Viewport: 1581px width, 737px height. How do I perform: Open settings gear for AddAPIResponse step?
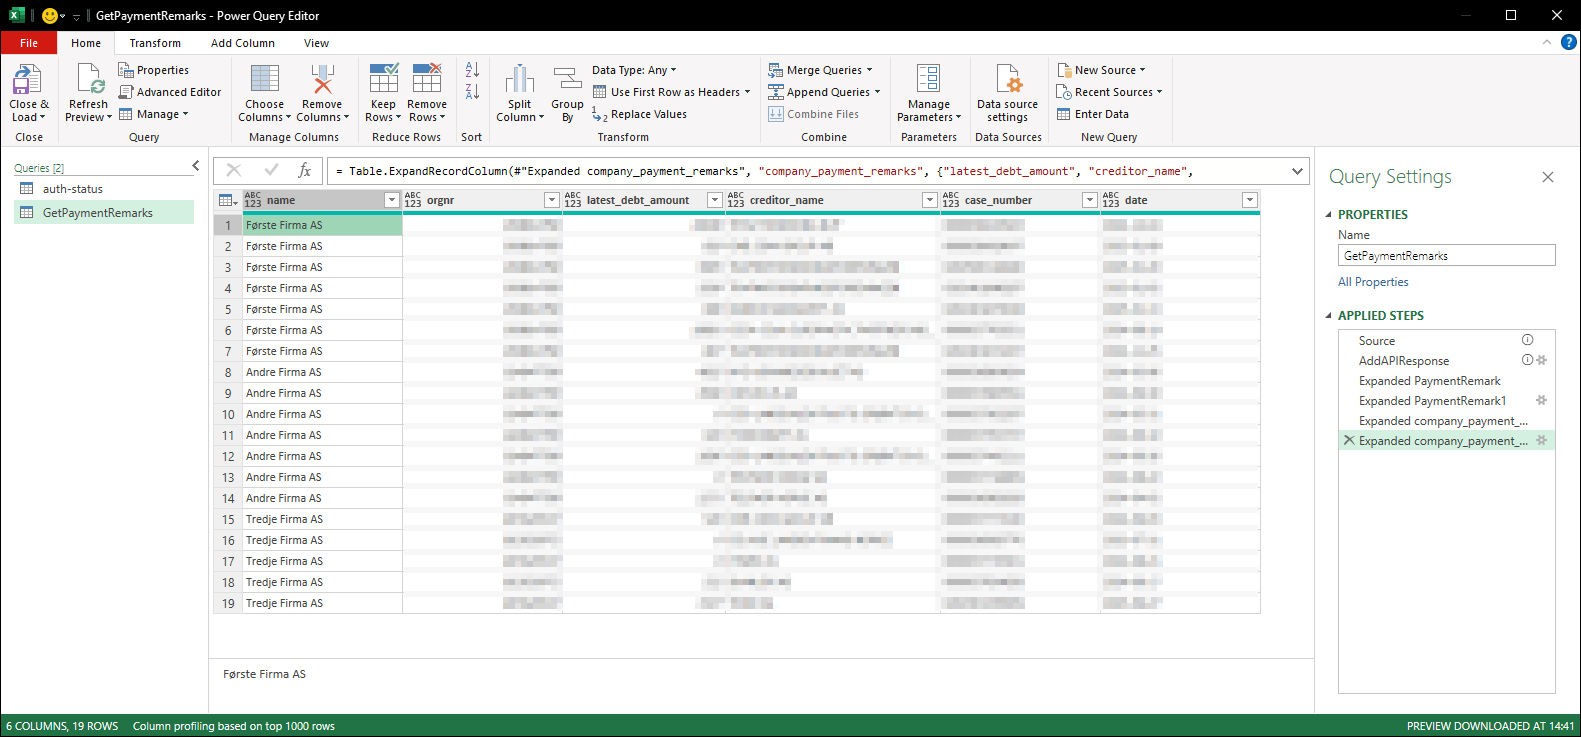[1541, 360]
